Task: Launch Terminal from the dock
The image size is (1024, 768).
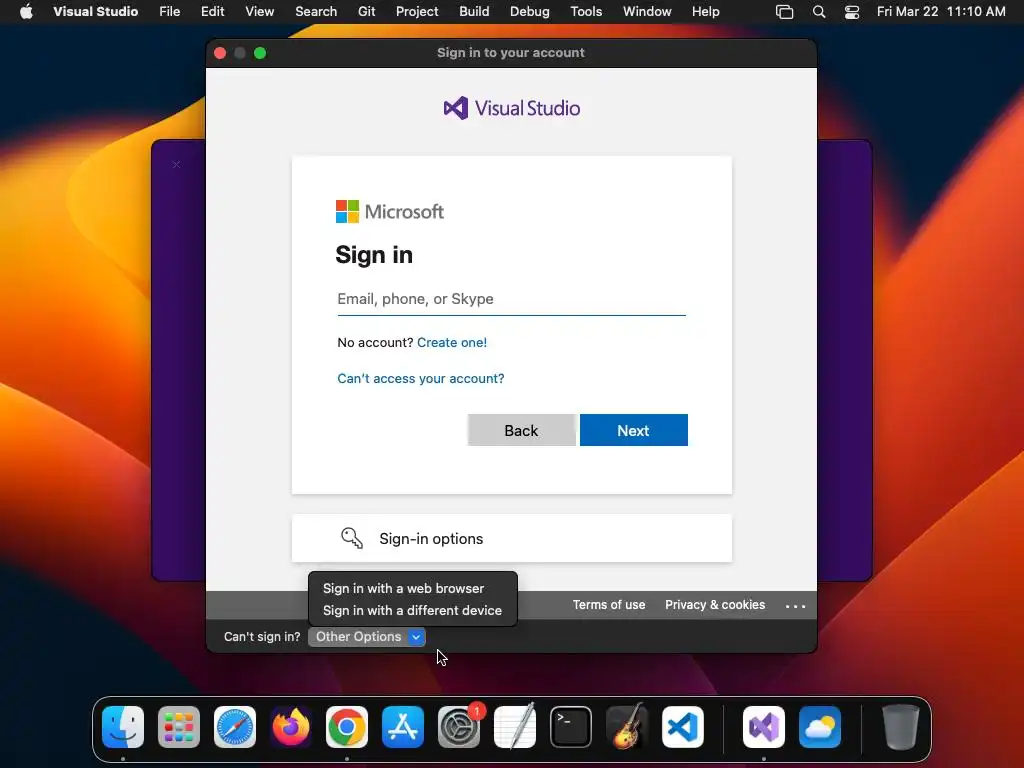Action: (x=571, y=727)
